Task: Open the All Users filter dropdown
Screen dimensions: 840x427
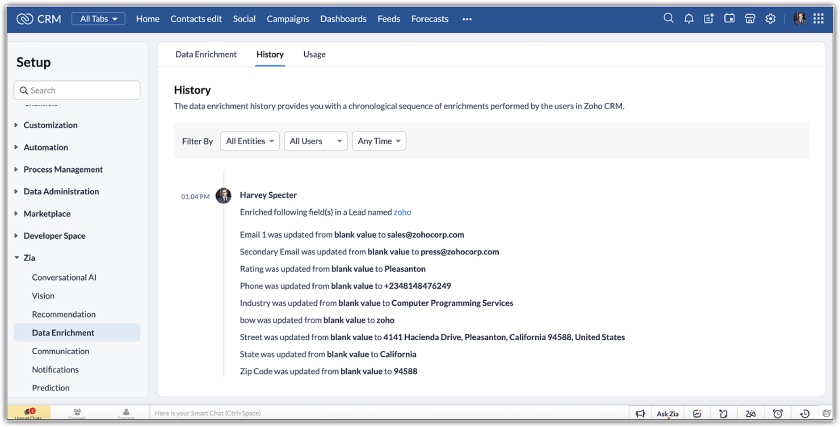Action: click(x=315, y=142)
